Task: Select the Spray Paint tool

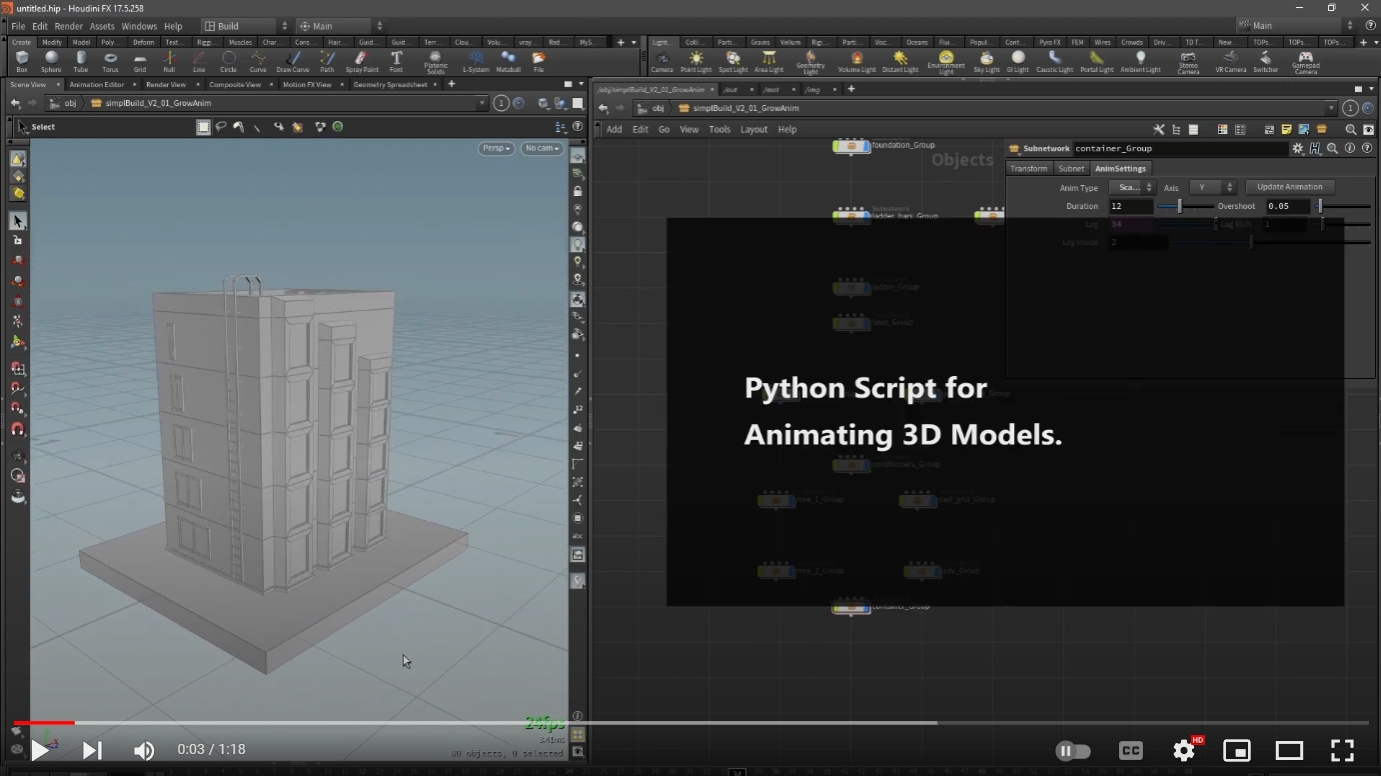Action: 361,61
